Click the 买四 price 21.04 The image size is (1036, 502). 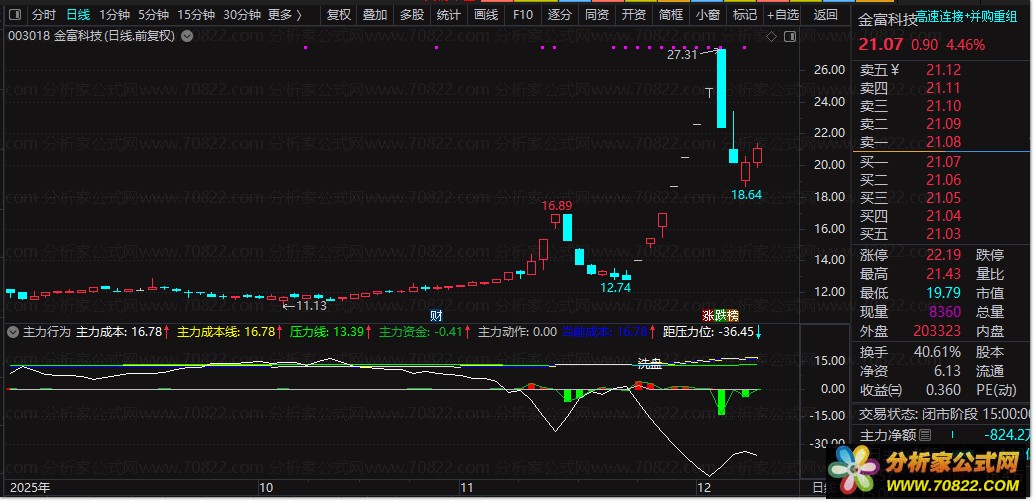click(944, 215)
